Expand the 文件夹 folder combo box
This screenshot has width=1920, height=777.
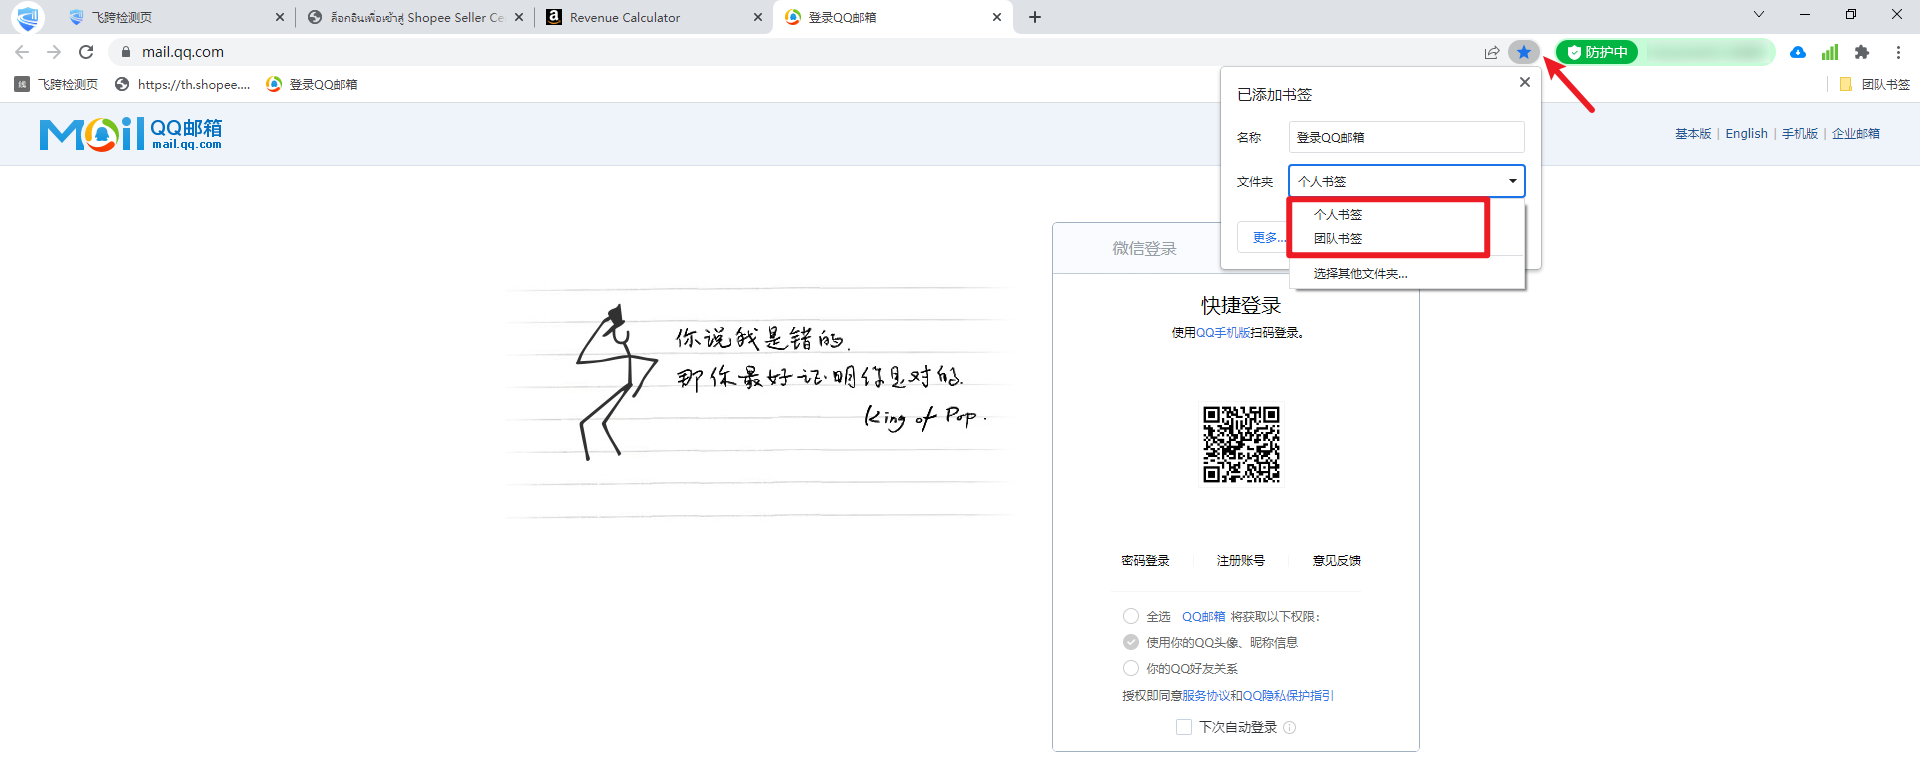pos(1406,181)
